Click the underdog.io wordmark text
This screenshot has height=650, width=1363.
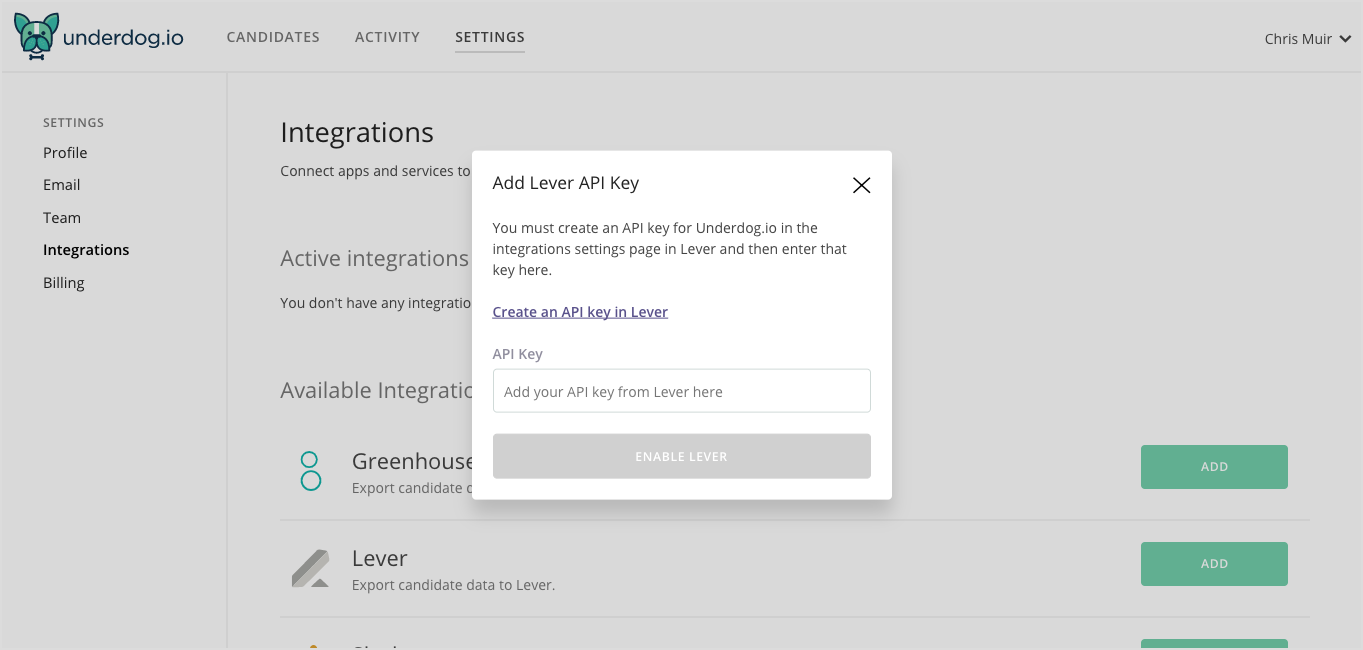[x=123, y=39]
